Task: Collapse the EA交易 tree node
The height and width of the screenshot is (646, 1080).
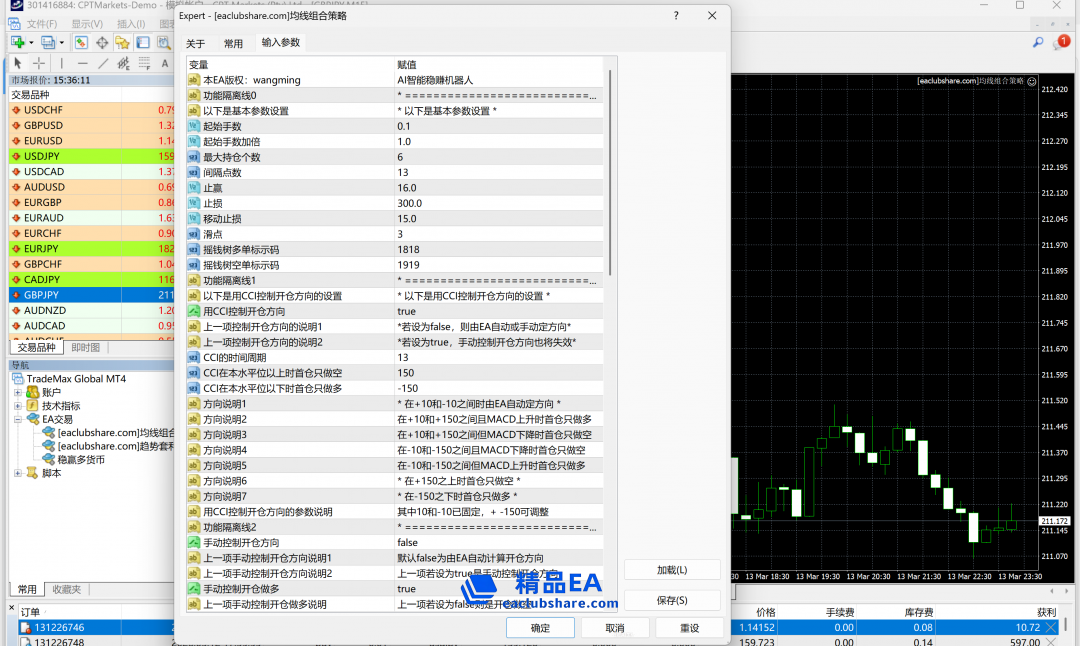Action: (18, 420)
